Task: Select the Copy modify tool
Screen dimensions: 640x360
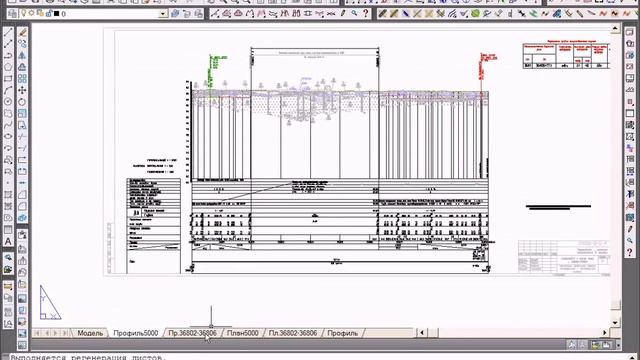Action: click(x=22, y=44)
